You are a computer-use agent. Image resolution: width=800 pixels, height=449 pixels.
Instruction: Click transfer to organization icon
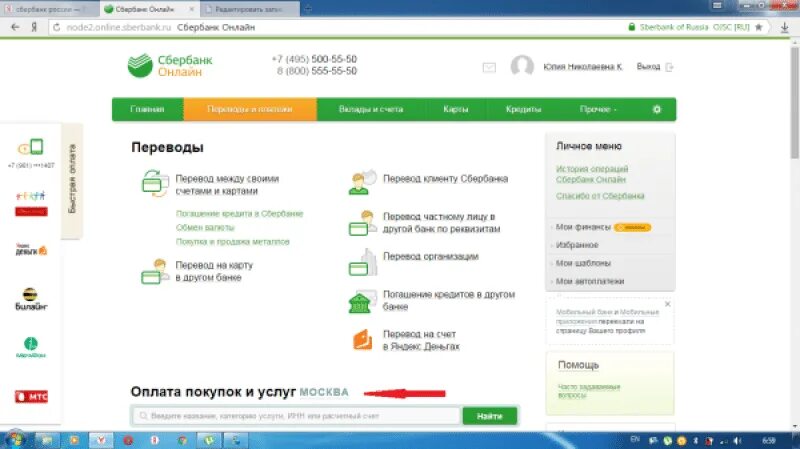click(x=362, y=262)
